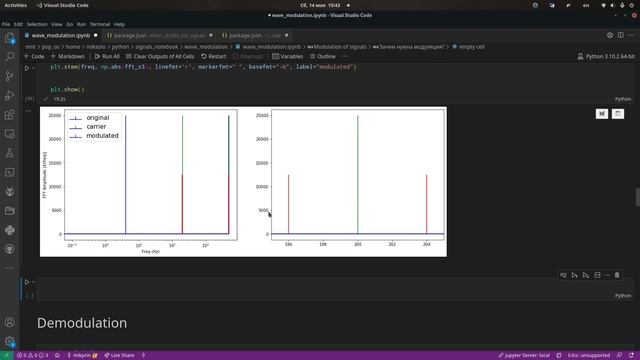Image resolution: width=640 pixels, height=360 pixels.
Task: Open run options dropdown beside plt.stem cell
Action: [x=33, y=68]
